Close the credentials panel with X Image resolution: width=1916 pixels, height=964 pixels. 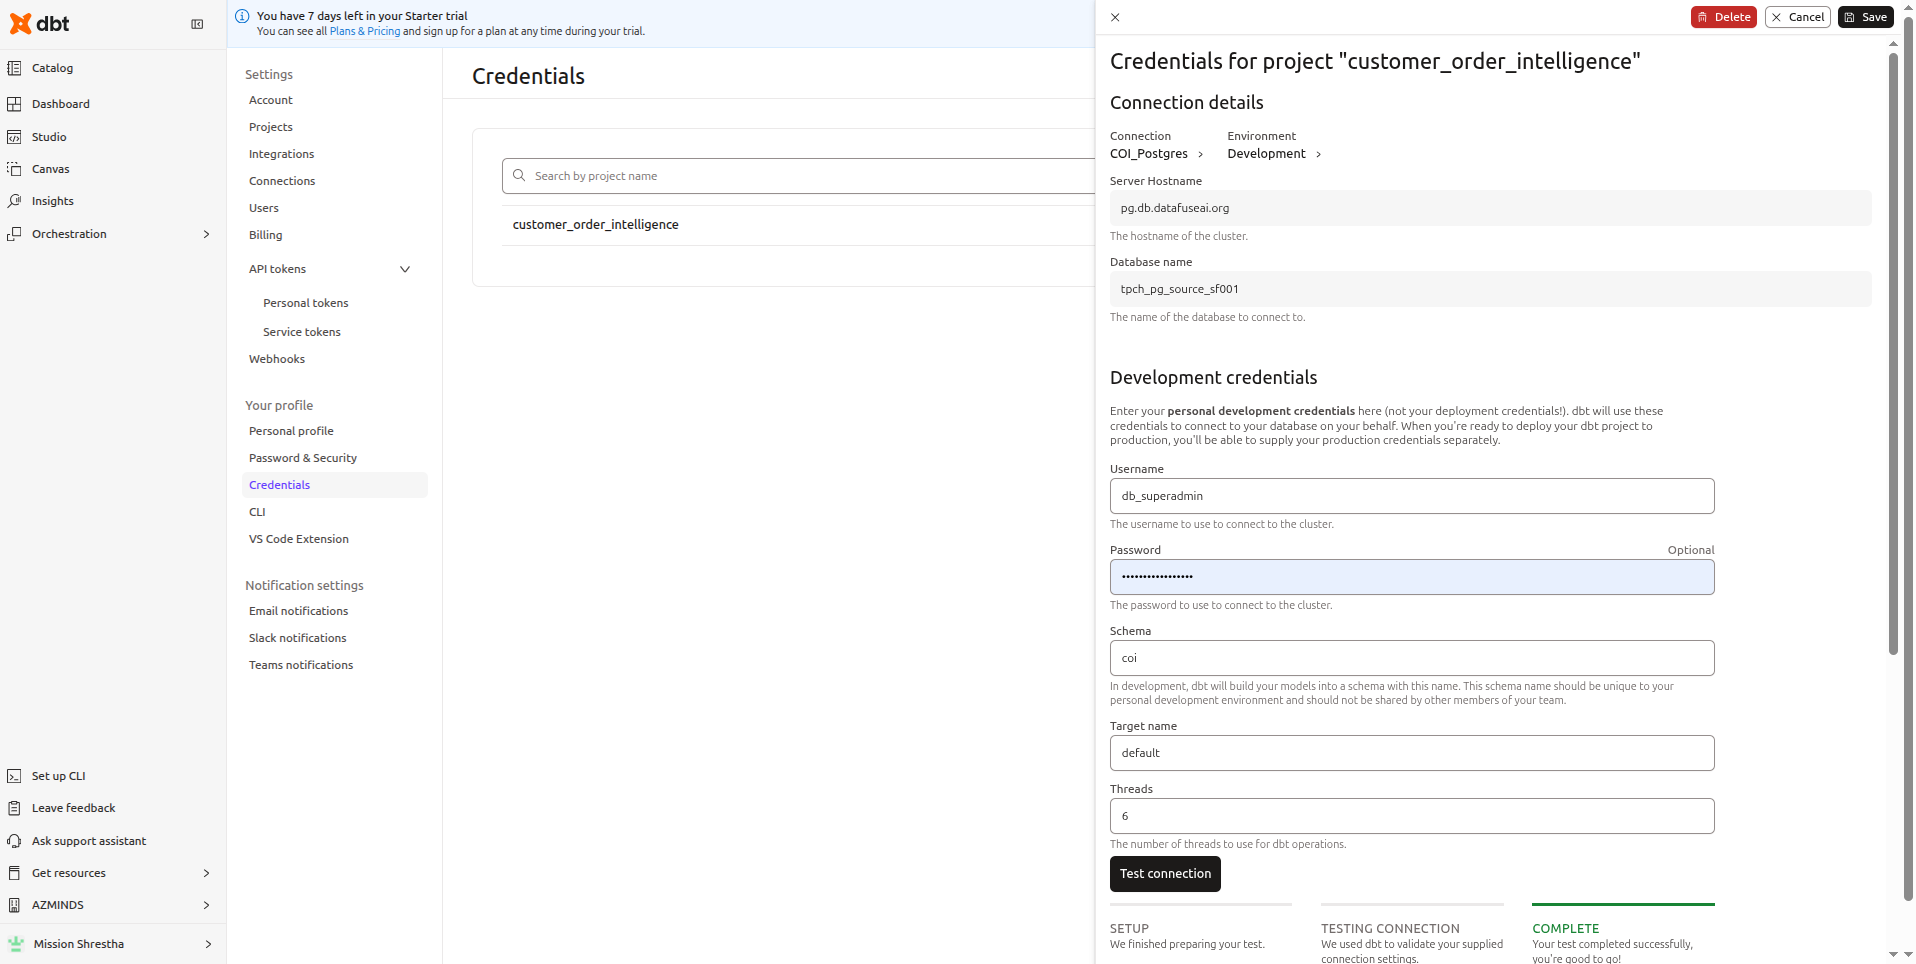[1115, 17]
